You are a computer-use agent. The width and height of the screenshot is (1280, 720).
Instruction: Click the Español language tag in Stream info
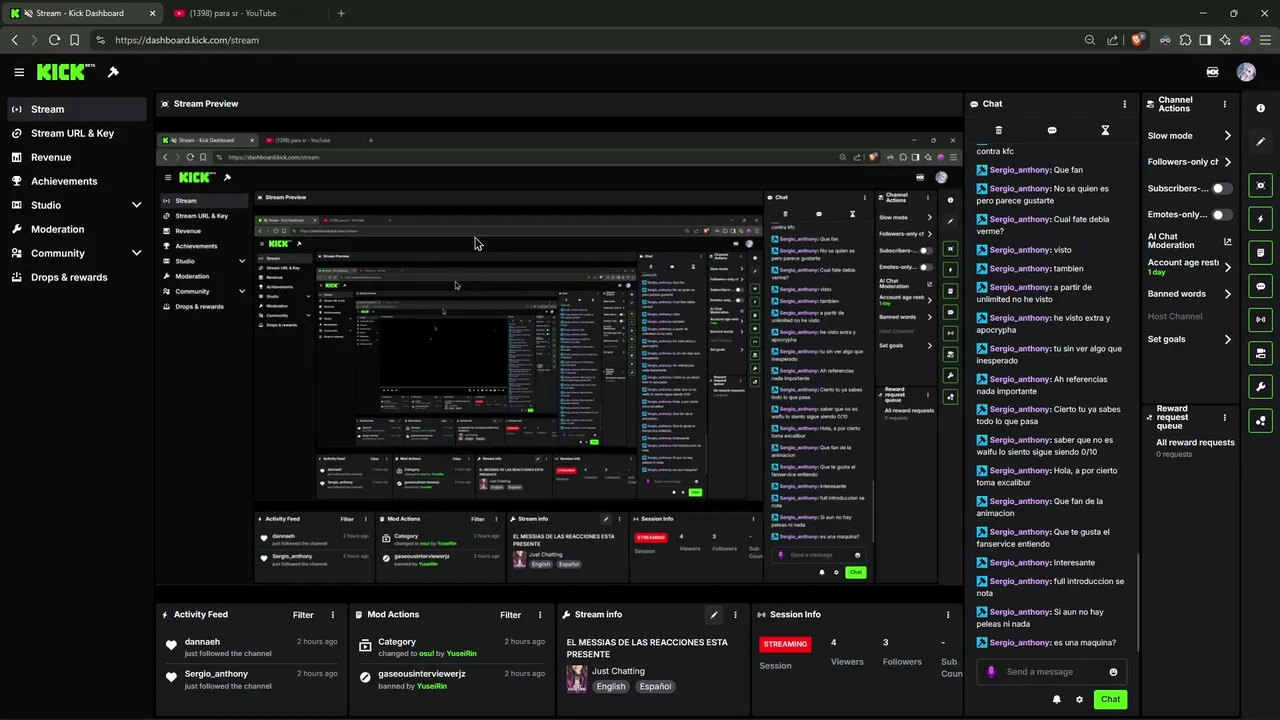point(656,686)
